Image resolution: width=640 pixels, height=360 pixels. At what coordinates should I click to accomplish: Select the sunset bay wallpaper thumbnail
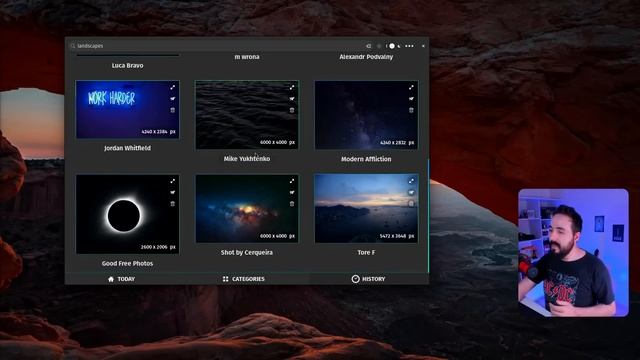(x=366, y=209)
